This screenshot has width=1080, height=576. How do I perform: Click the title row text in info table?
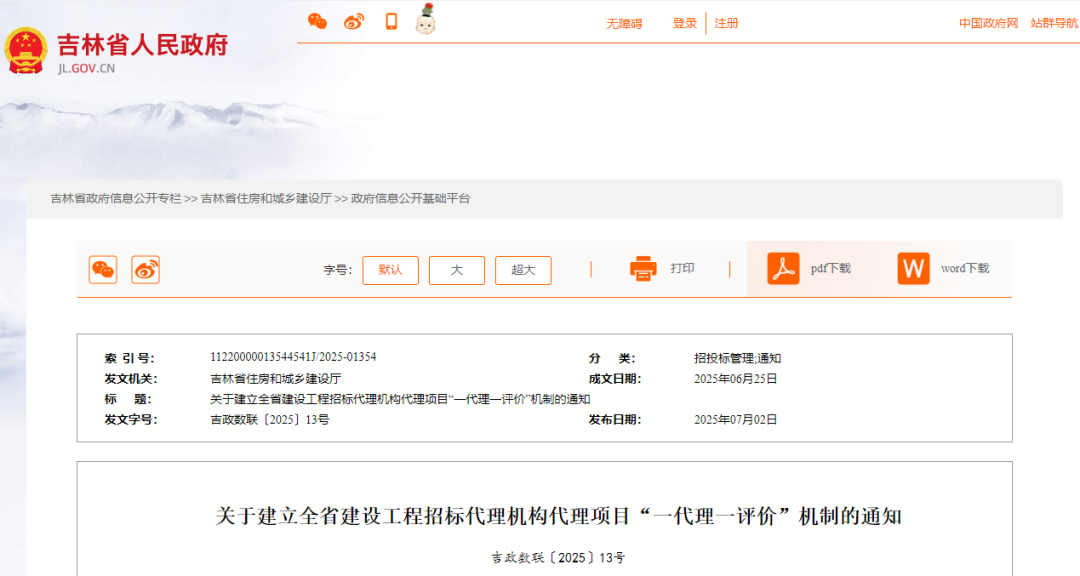(x=400, y=399)
